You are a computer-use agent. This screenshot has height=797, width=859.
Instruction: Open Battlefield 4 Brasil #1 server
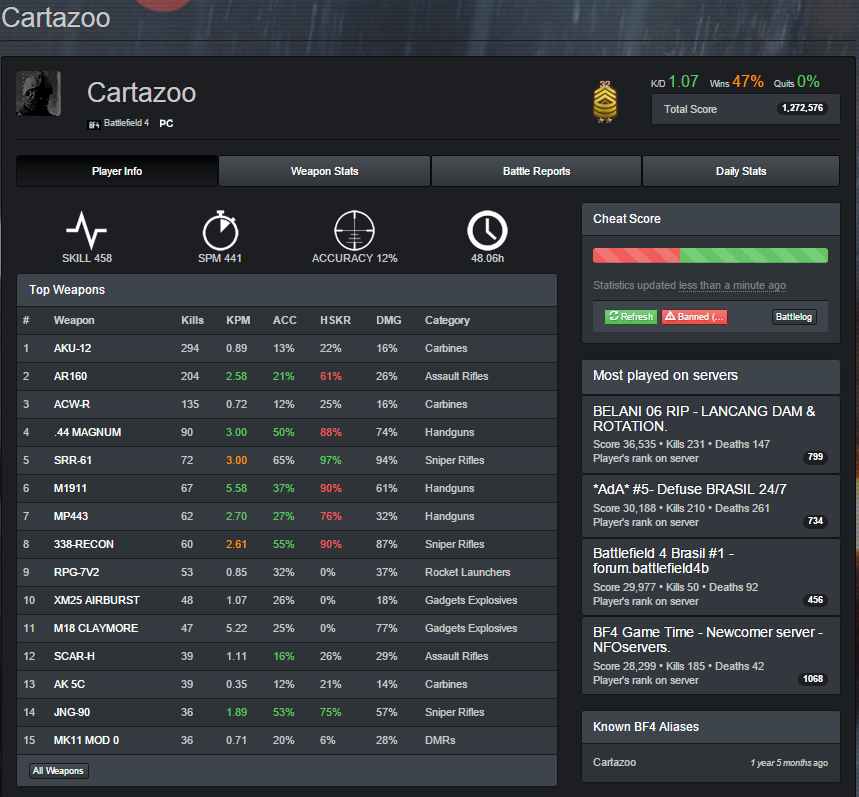711,577
